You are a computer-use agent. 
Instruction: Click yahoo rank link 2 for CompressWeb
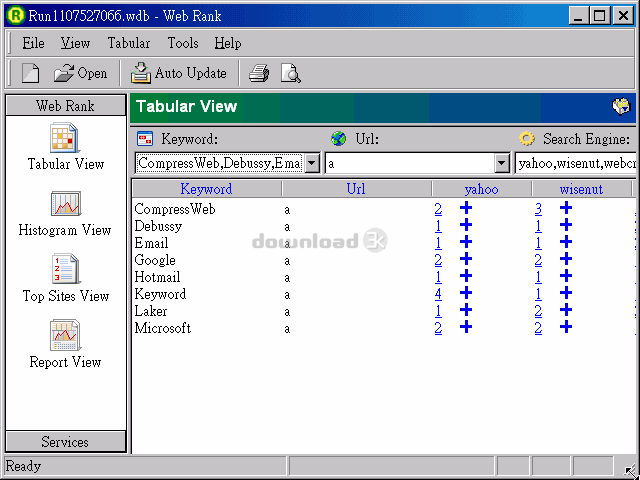[438, 209]
